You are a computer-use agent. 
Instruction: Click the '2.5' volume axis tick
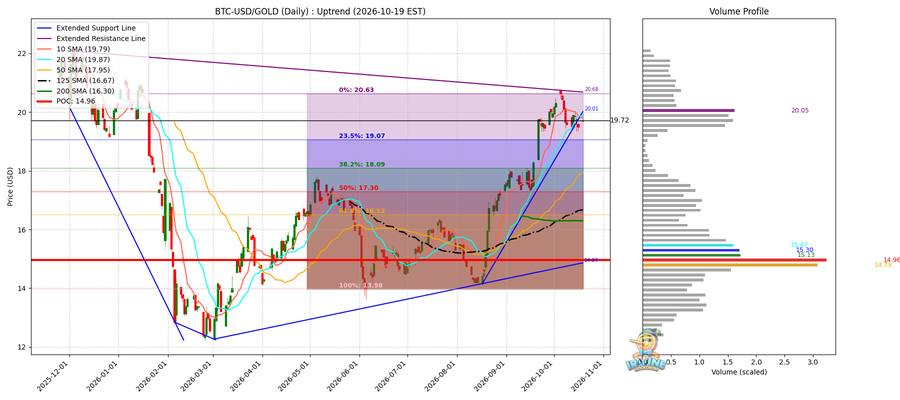(785, 363)
